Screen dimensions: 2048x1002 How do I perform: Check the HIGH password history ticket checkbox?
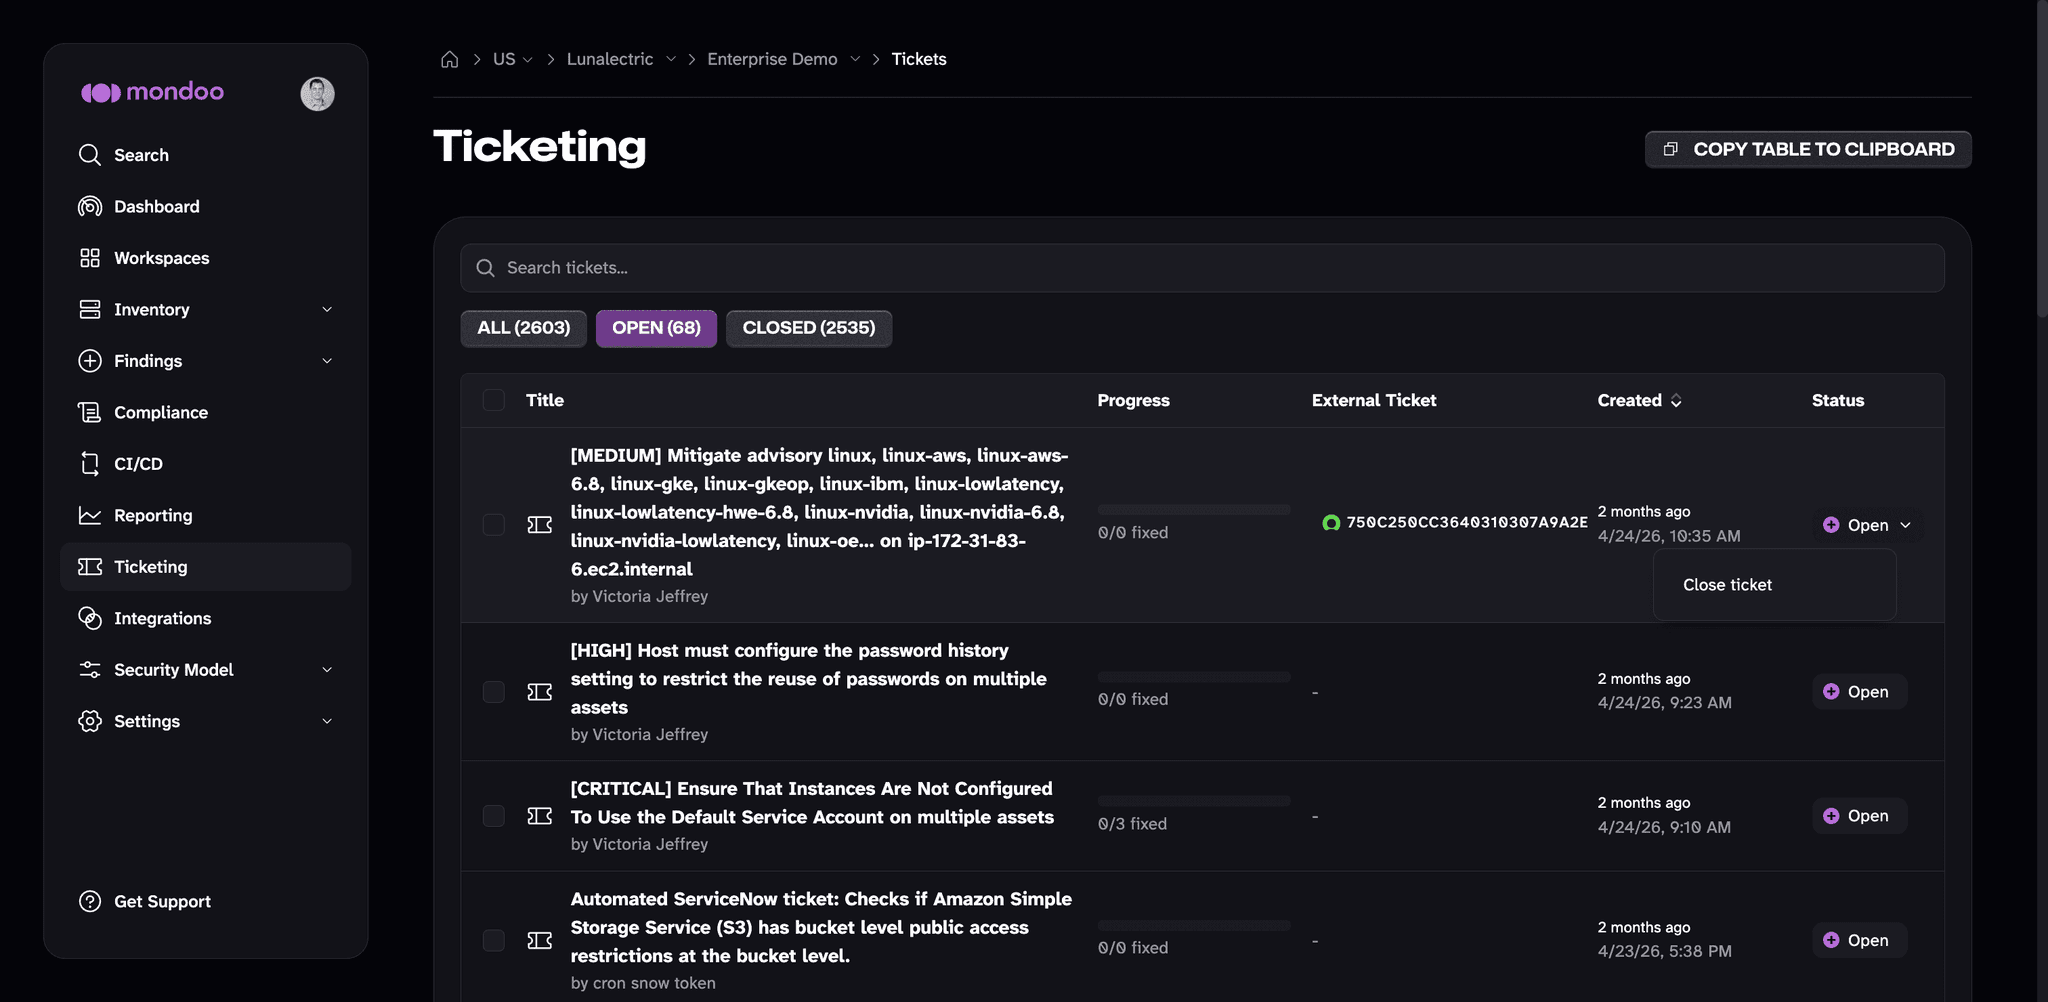(x=494, y=692)
